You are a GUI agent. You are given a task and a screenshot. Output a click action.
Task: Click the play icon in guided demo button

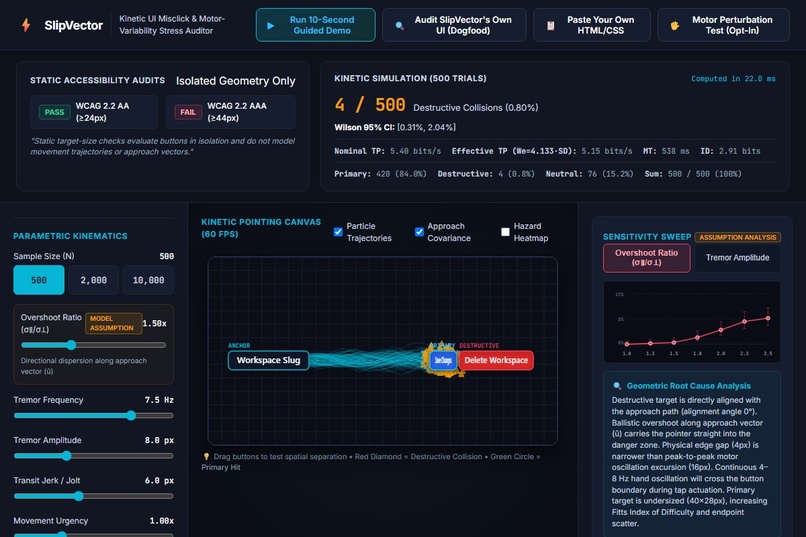270,25
